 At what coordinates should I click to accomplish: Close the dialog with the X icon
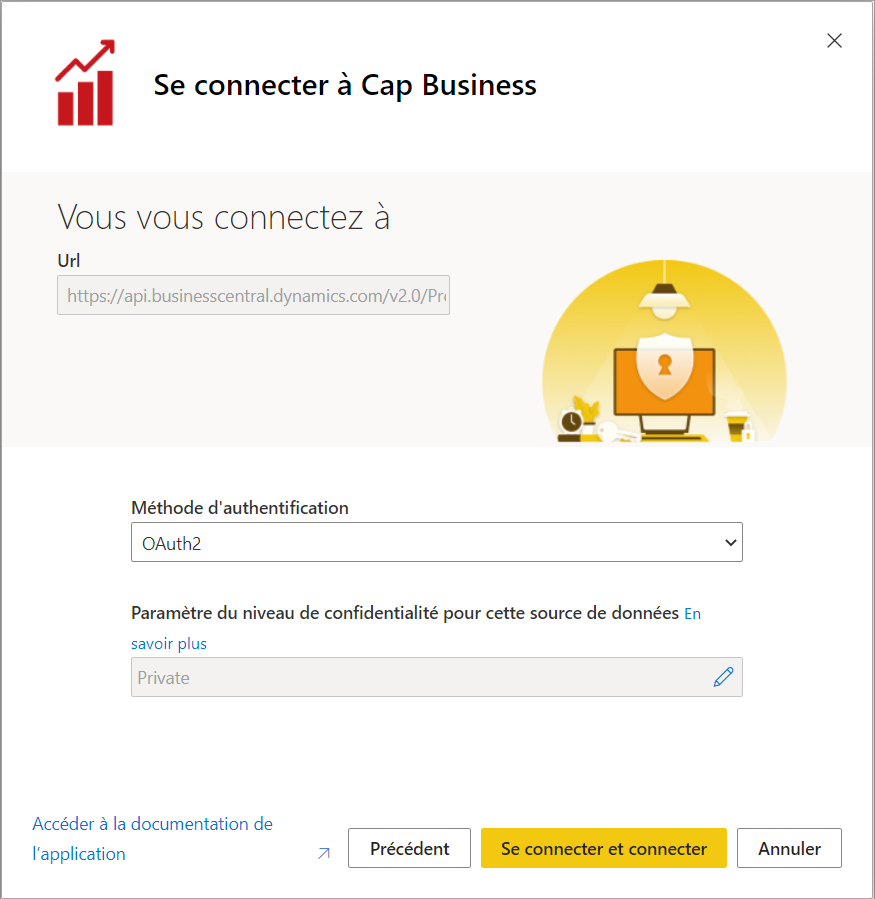(834, 41)
